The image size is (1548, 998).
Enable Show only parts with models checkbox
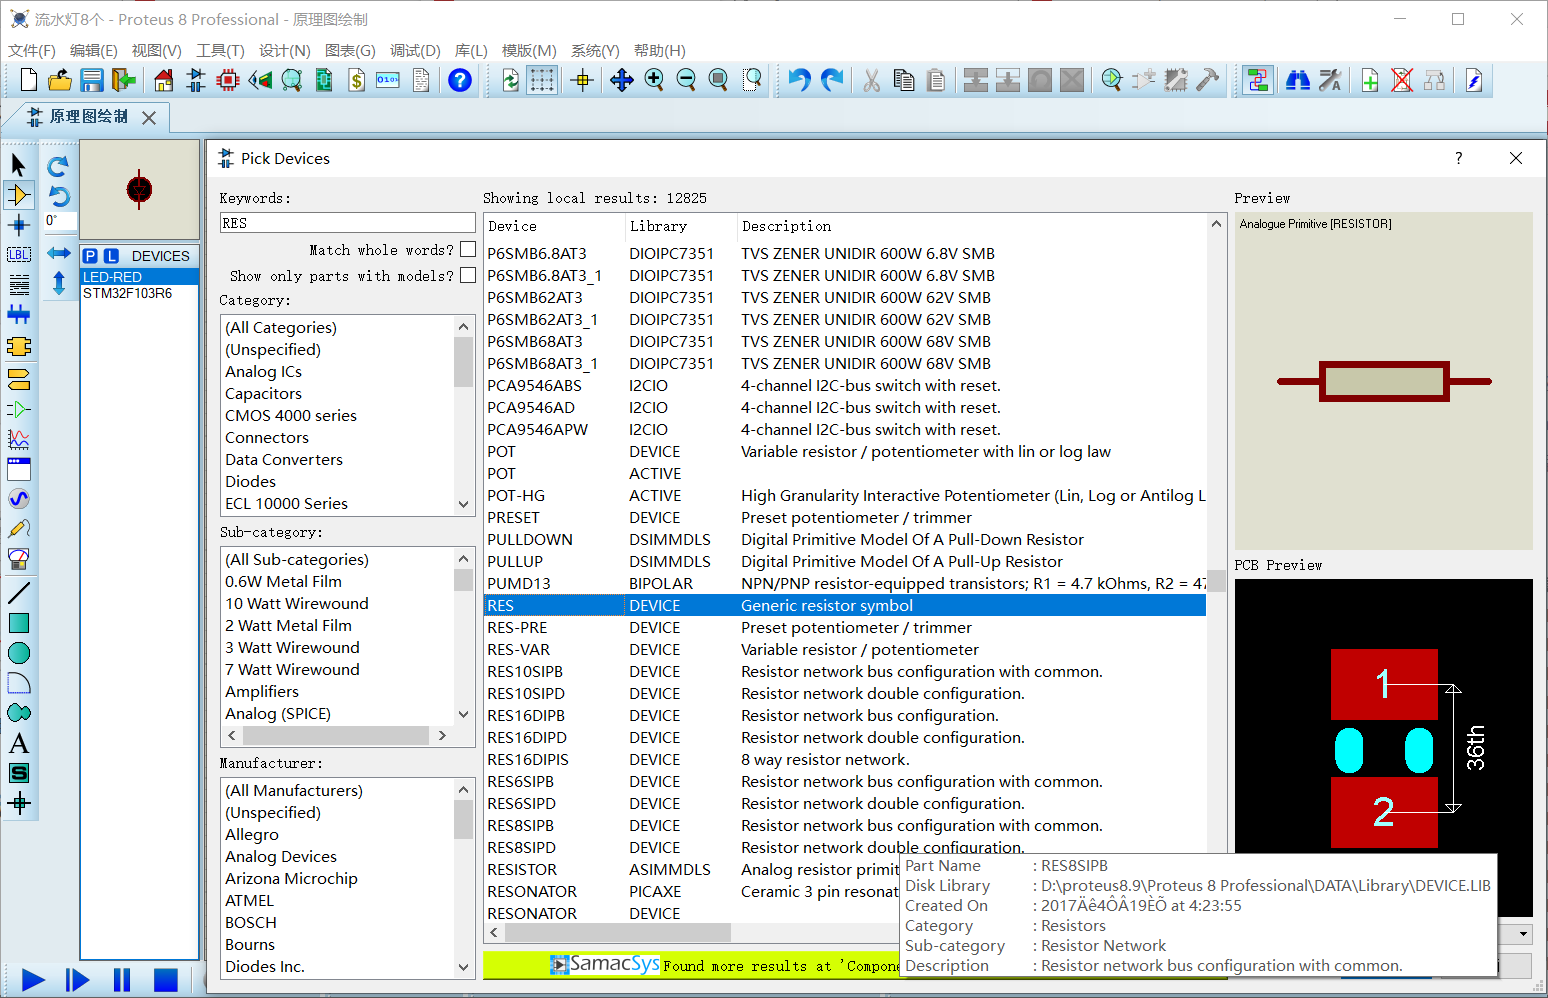click(468, 275)
